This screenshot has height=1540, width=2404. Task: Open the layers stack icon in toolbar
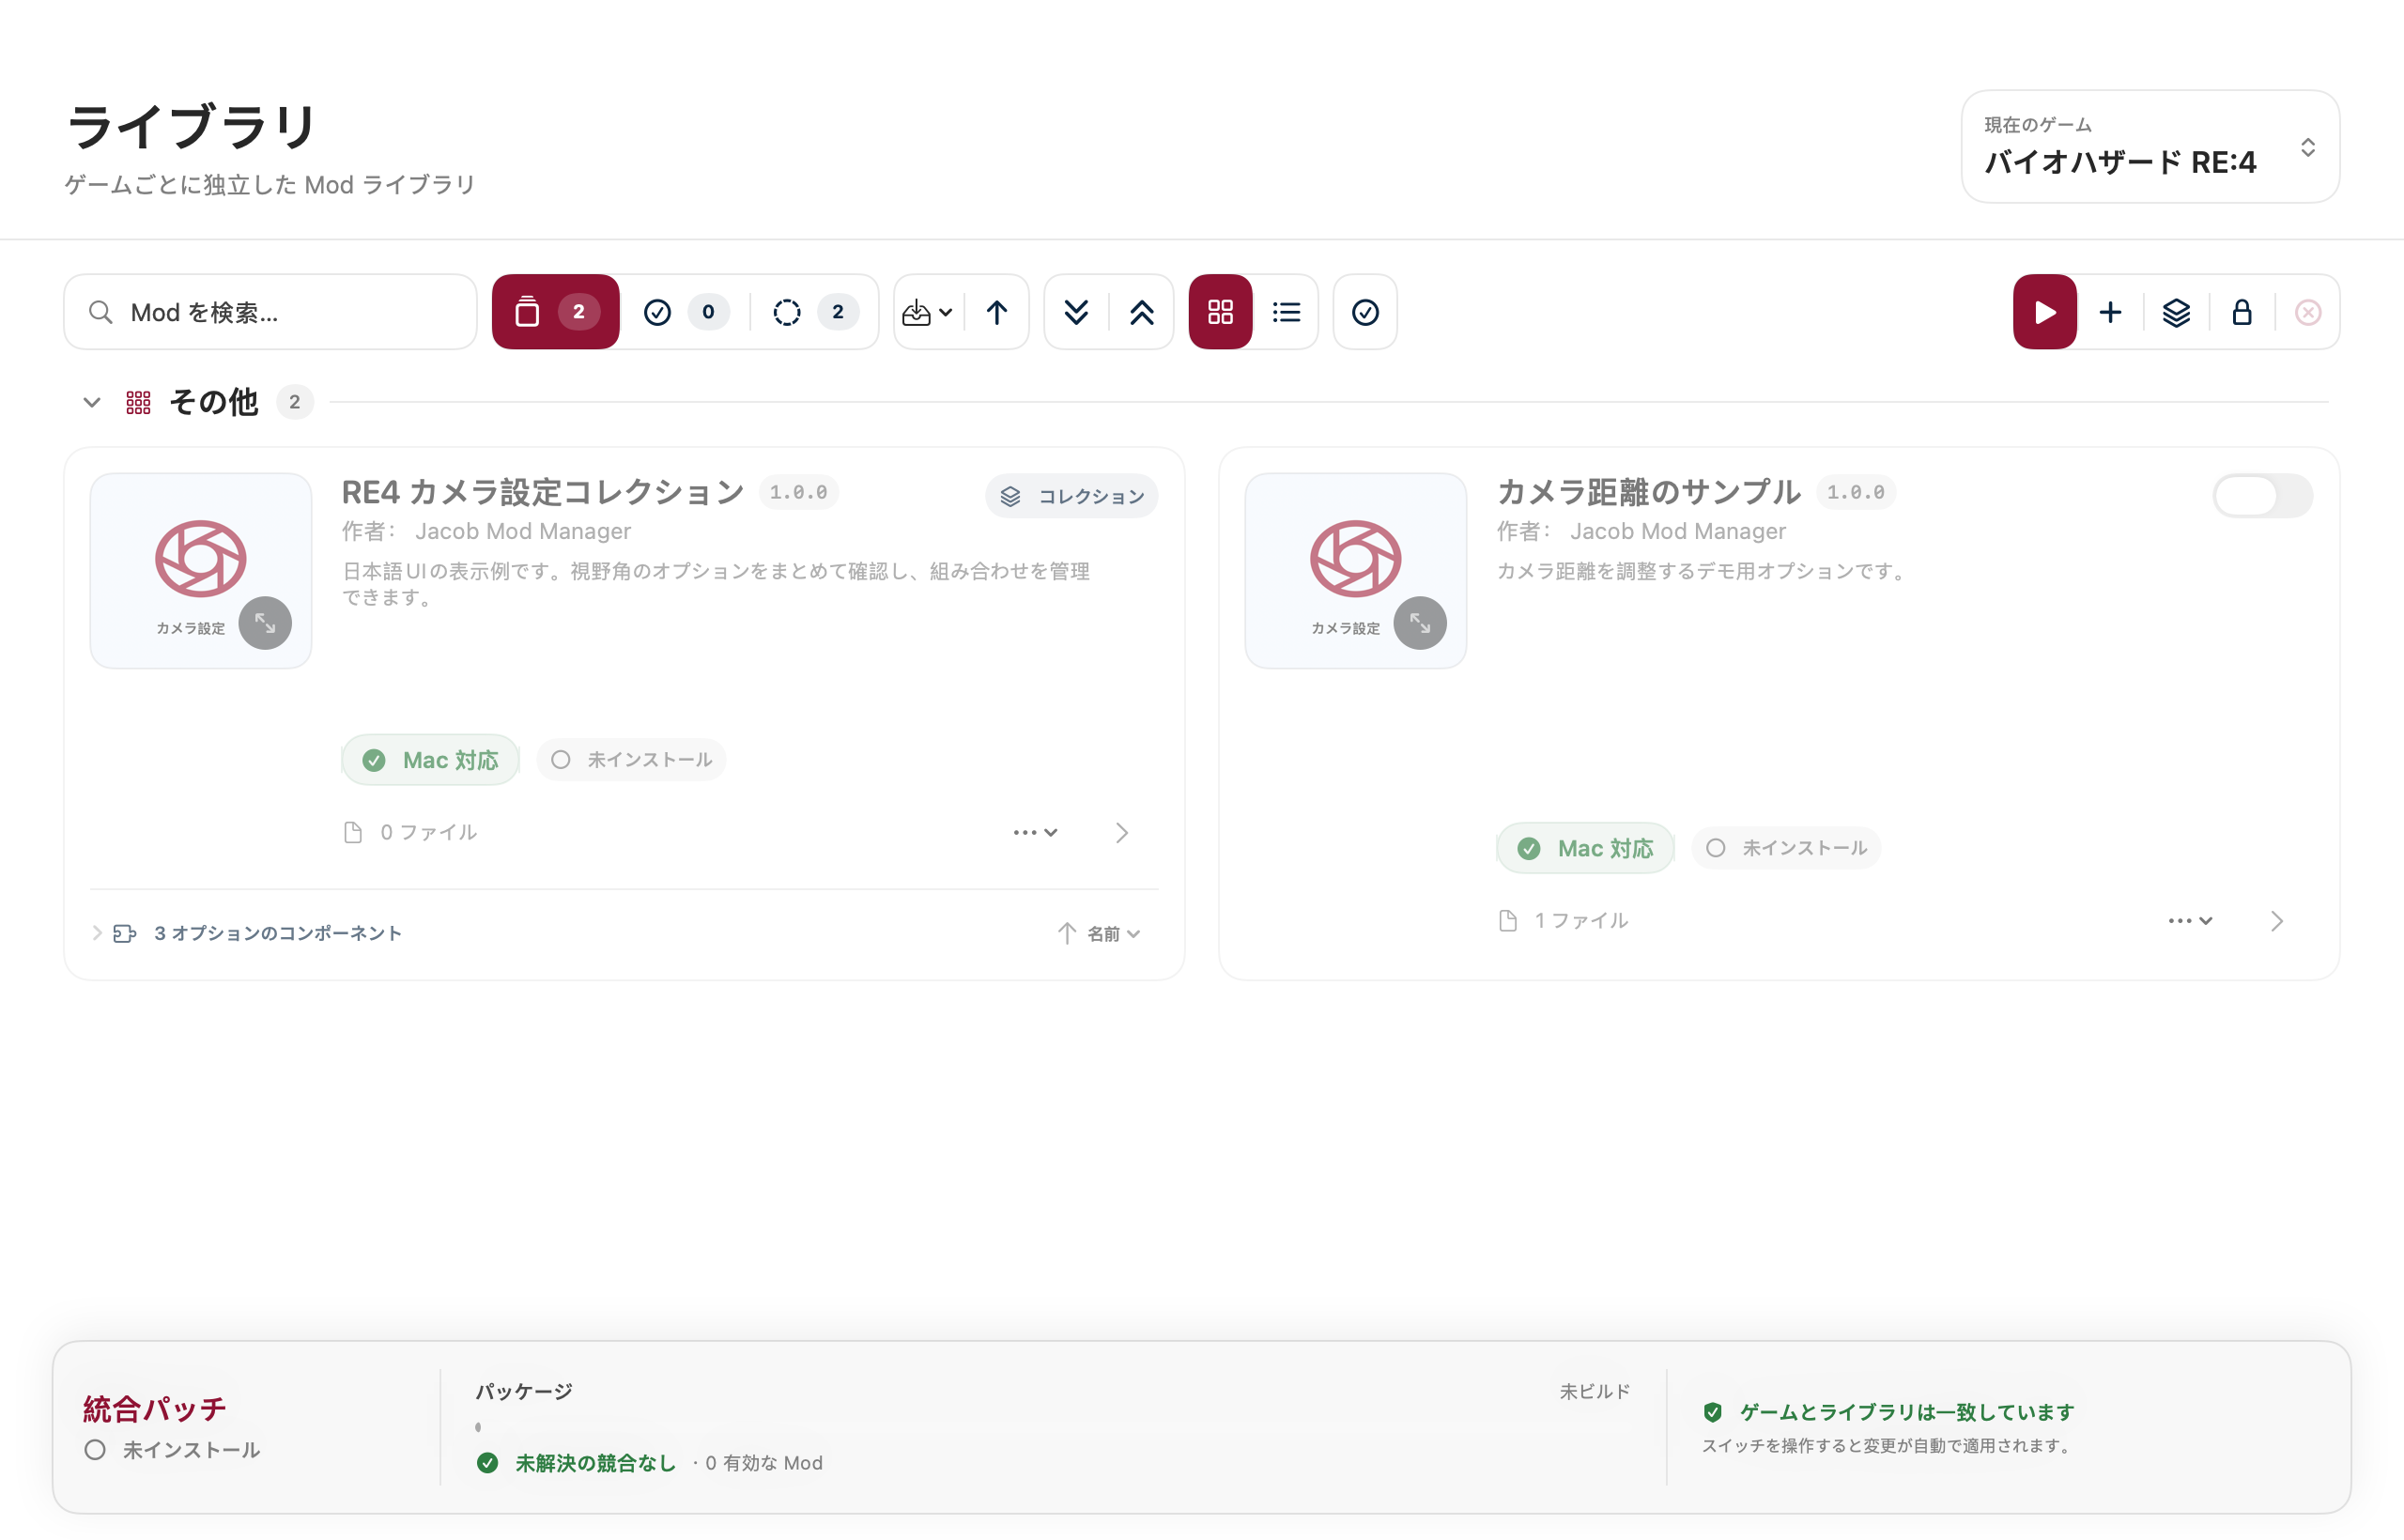coord(2176,312)
